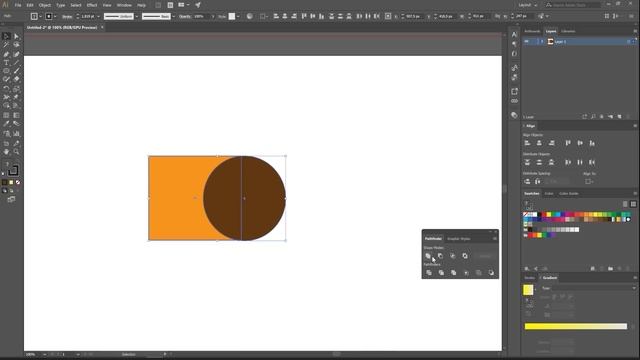Image resolution: width=640 pixels, height=360 pixels.
Task: Select the Rotate tool
Action: coord(6,89)
